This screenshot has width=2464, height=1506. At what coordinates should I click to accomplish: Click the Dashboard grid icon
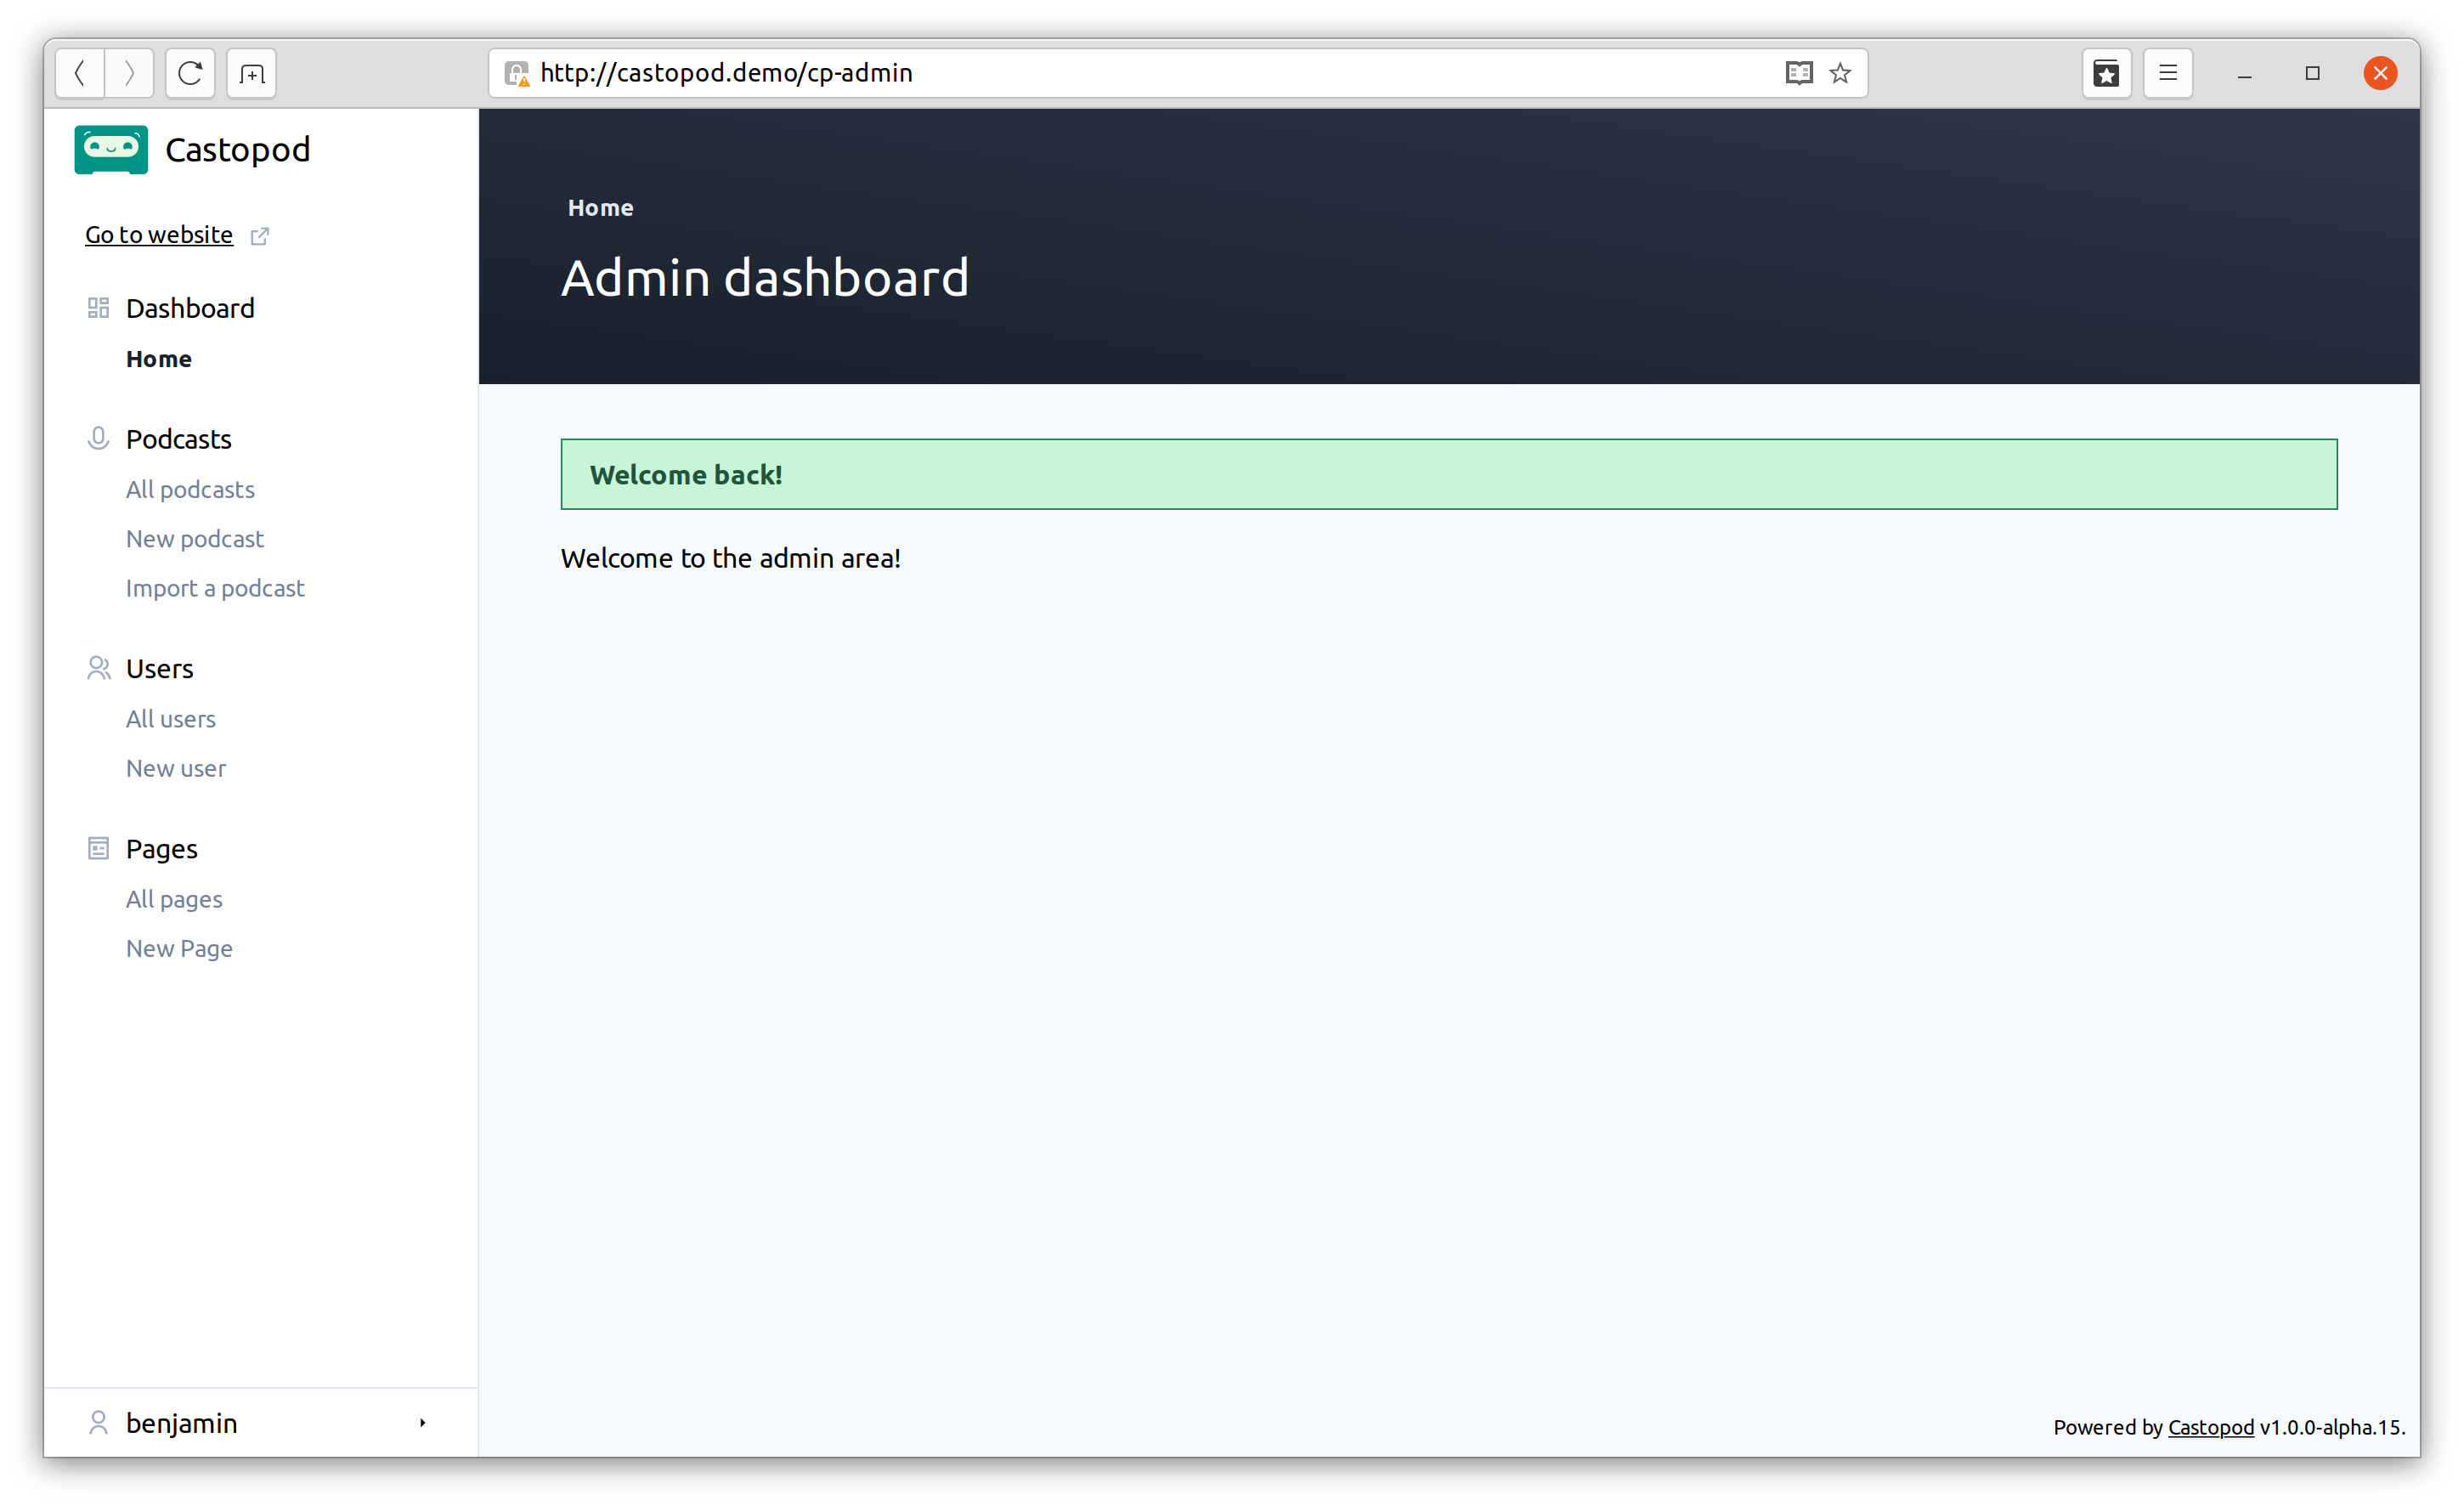98,308
